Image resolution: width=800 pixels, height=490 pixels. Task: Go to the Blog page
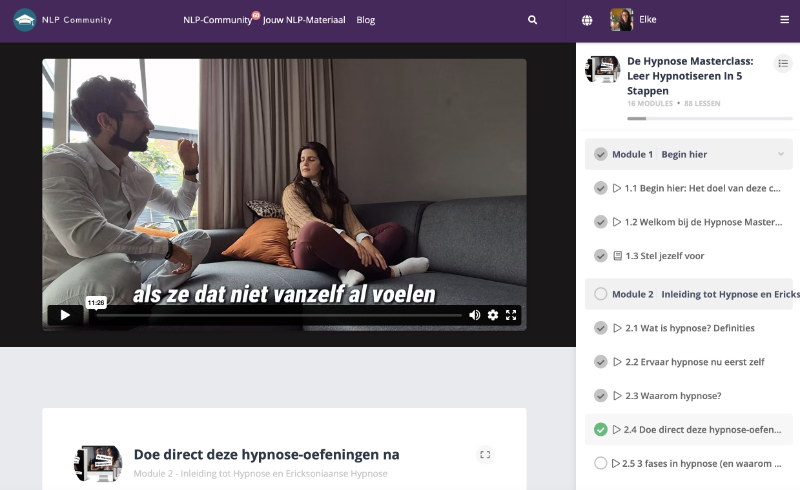pyautogui.click(x=365, y=20)
